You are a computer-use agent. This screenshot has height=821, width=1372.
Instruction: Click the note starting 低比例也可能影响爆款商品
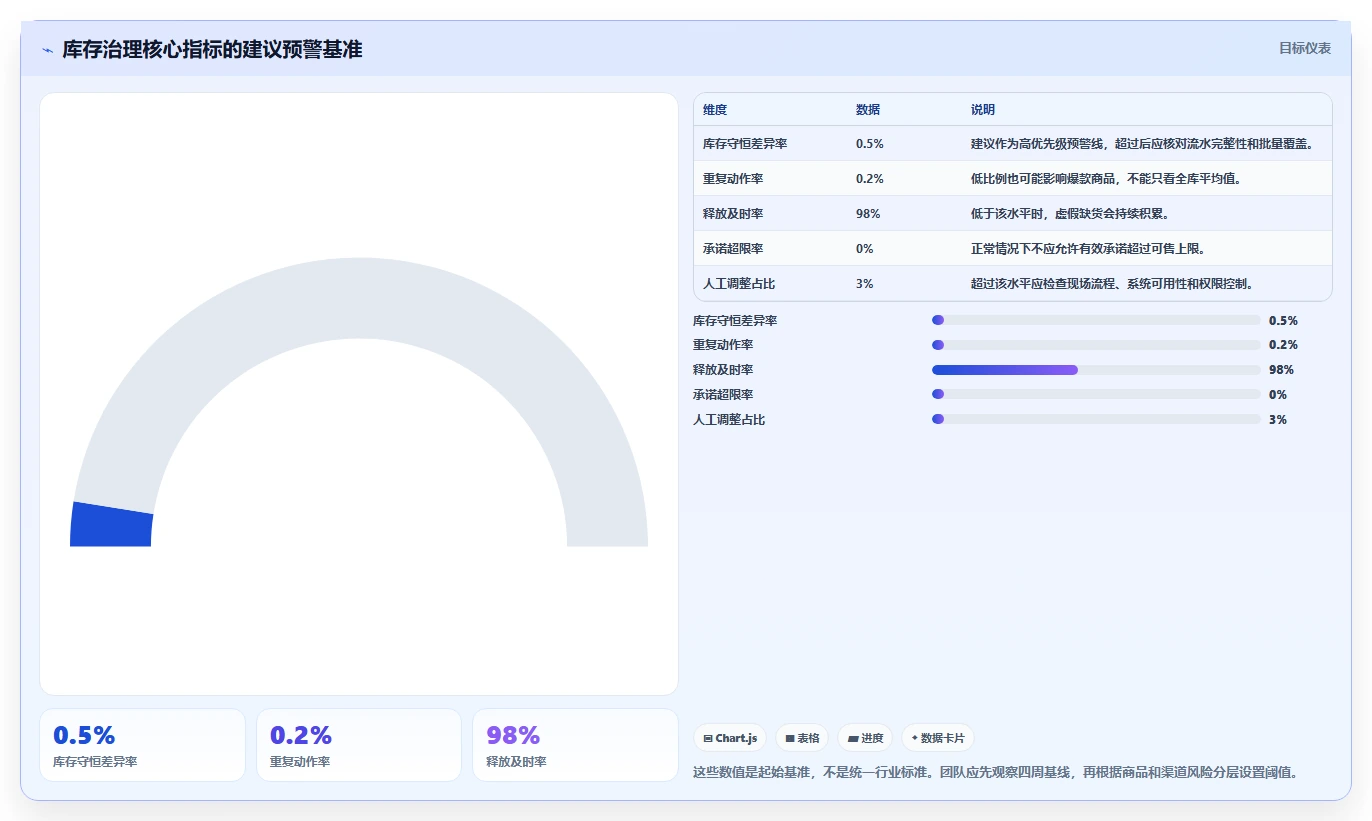pyautogui.click(x=1106, y=179)
